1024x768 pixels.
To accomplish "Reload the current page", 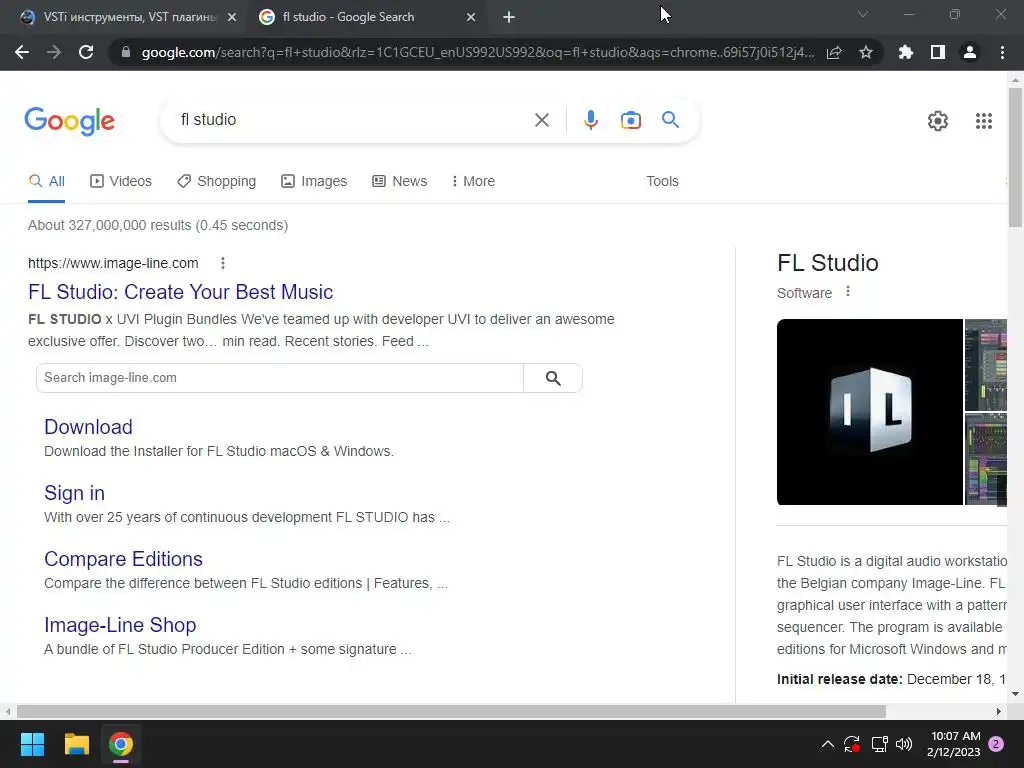I will pos(86,52).
